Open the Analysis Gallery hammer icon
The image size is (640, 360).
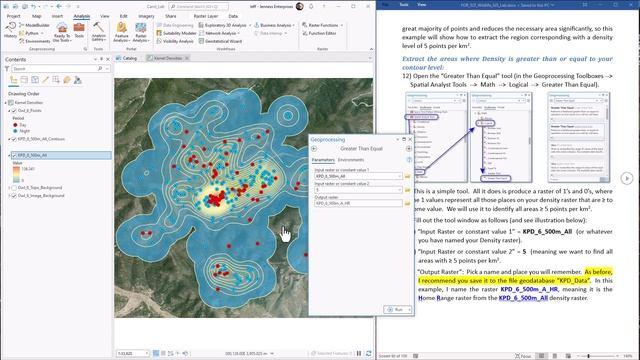(x=98, y=32)
